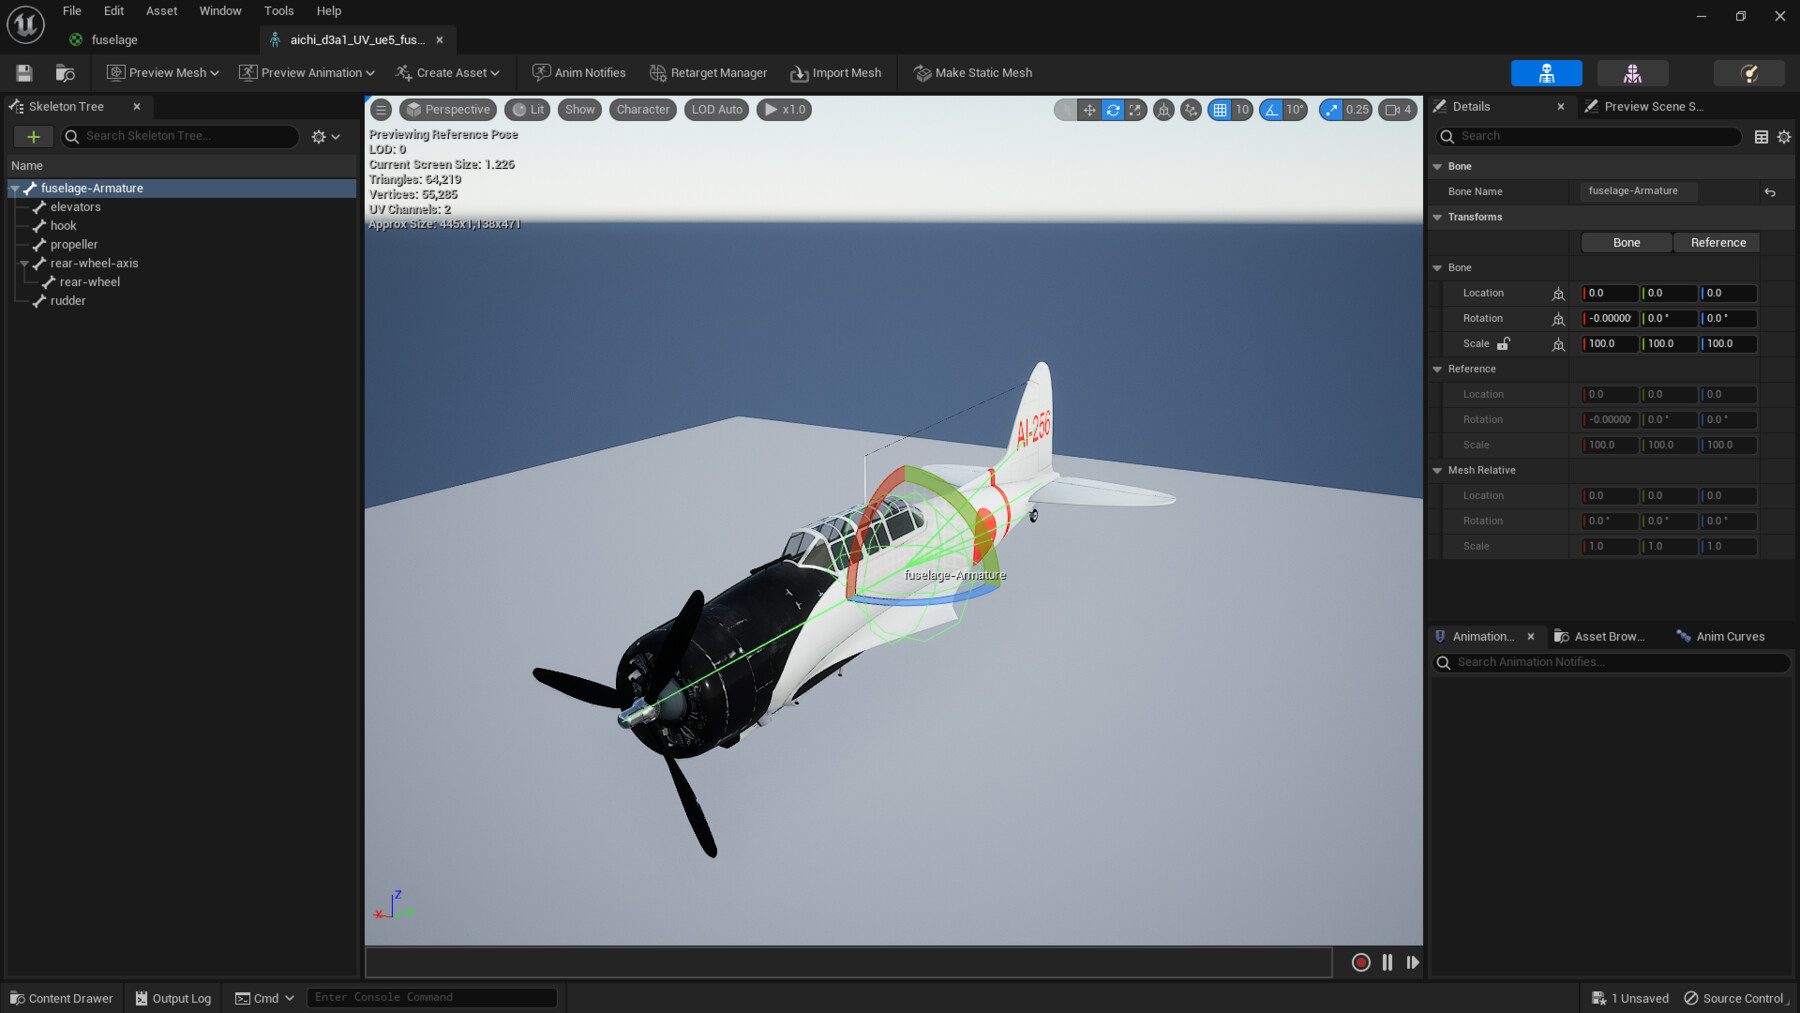
Task: Click the Rotation coordinate space icon under Bone
Action: tap(1558, 319)
